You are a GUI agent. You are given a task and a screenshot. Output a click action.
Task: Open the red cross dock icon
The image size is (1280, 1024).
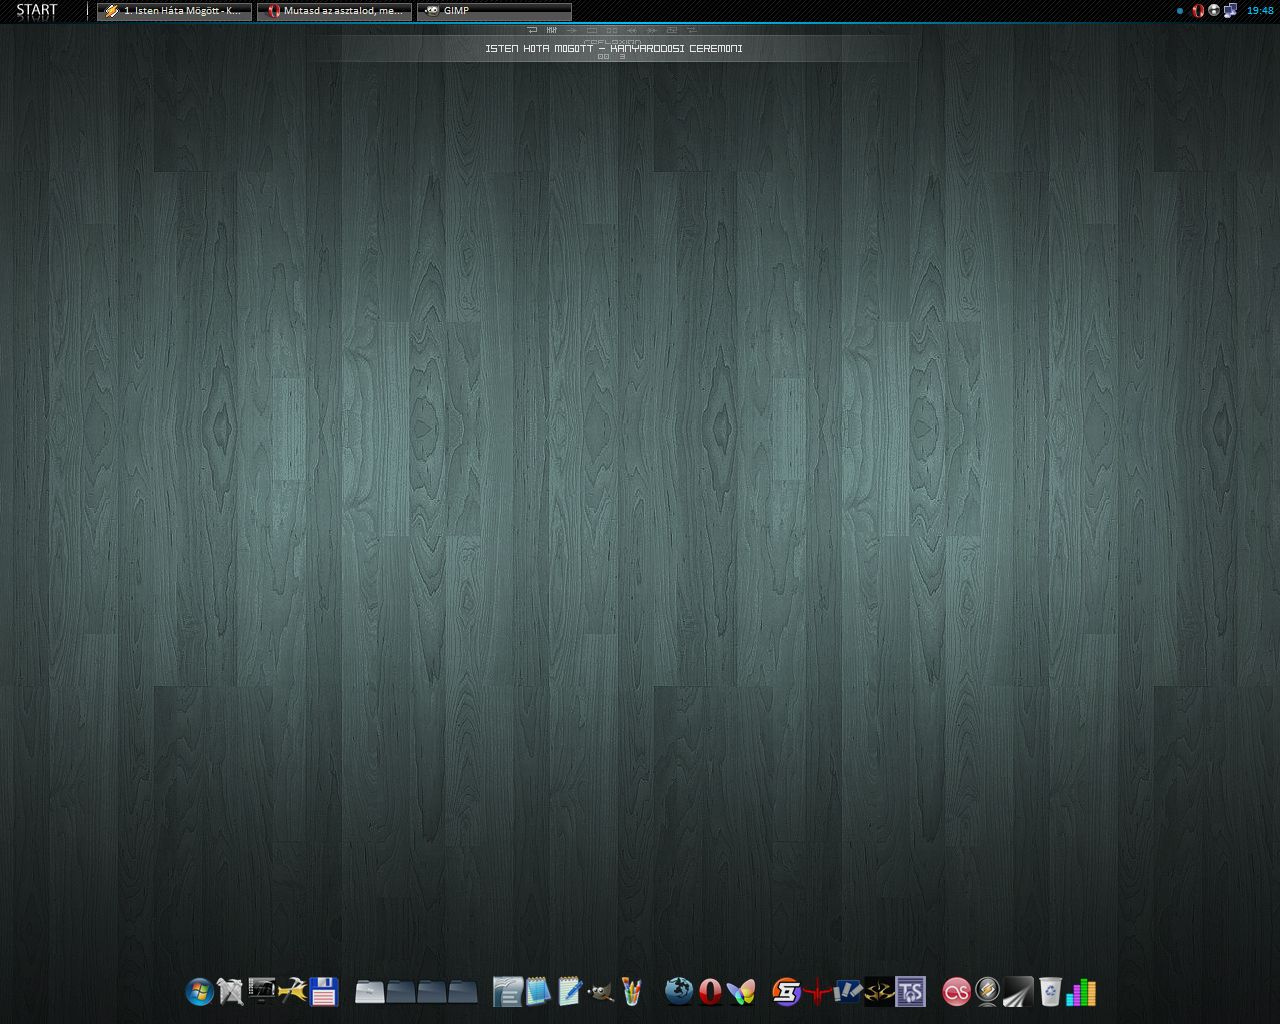[818, 992]
